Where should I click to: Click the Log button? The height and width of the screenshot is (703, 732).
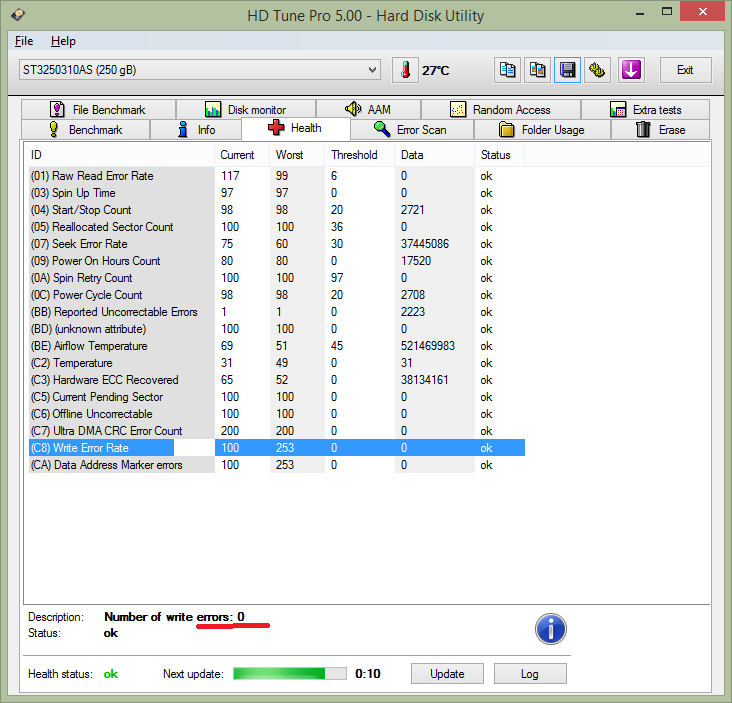pyautogui.click(x=530, y=674)
